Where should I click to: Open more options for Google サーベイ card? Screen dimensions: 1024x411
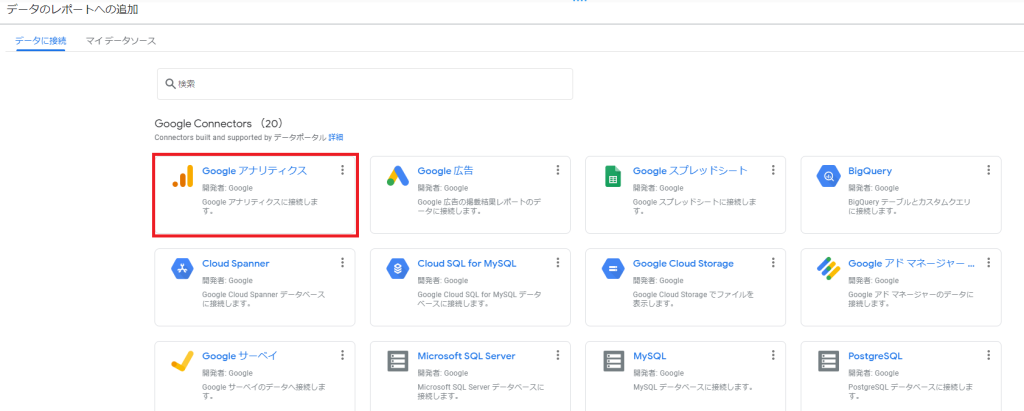point(342,355)
